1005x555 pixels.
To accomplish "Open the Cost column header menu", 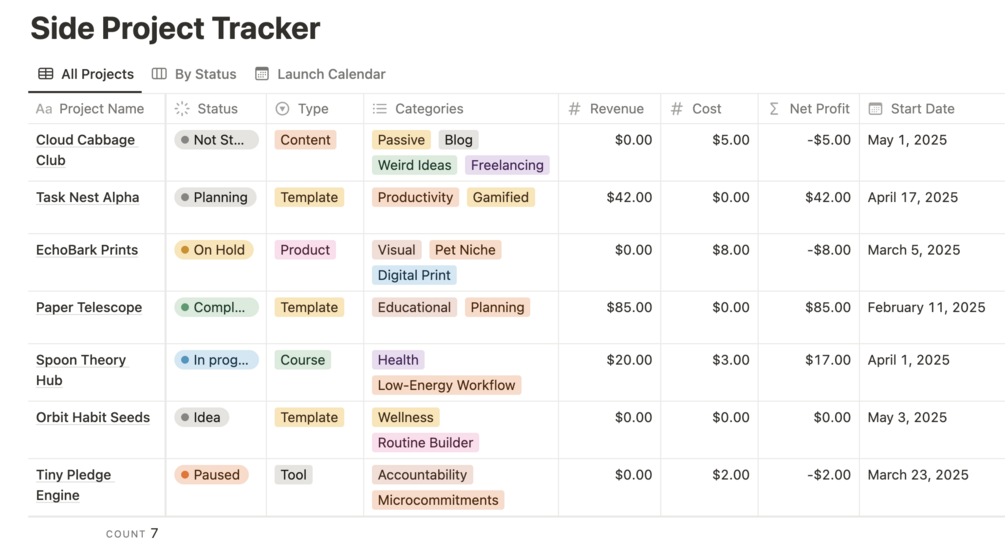I will click(706, 109).
